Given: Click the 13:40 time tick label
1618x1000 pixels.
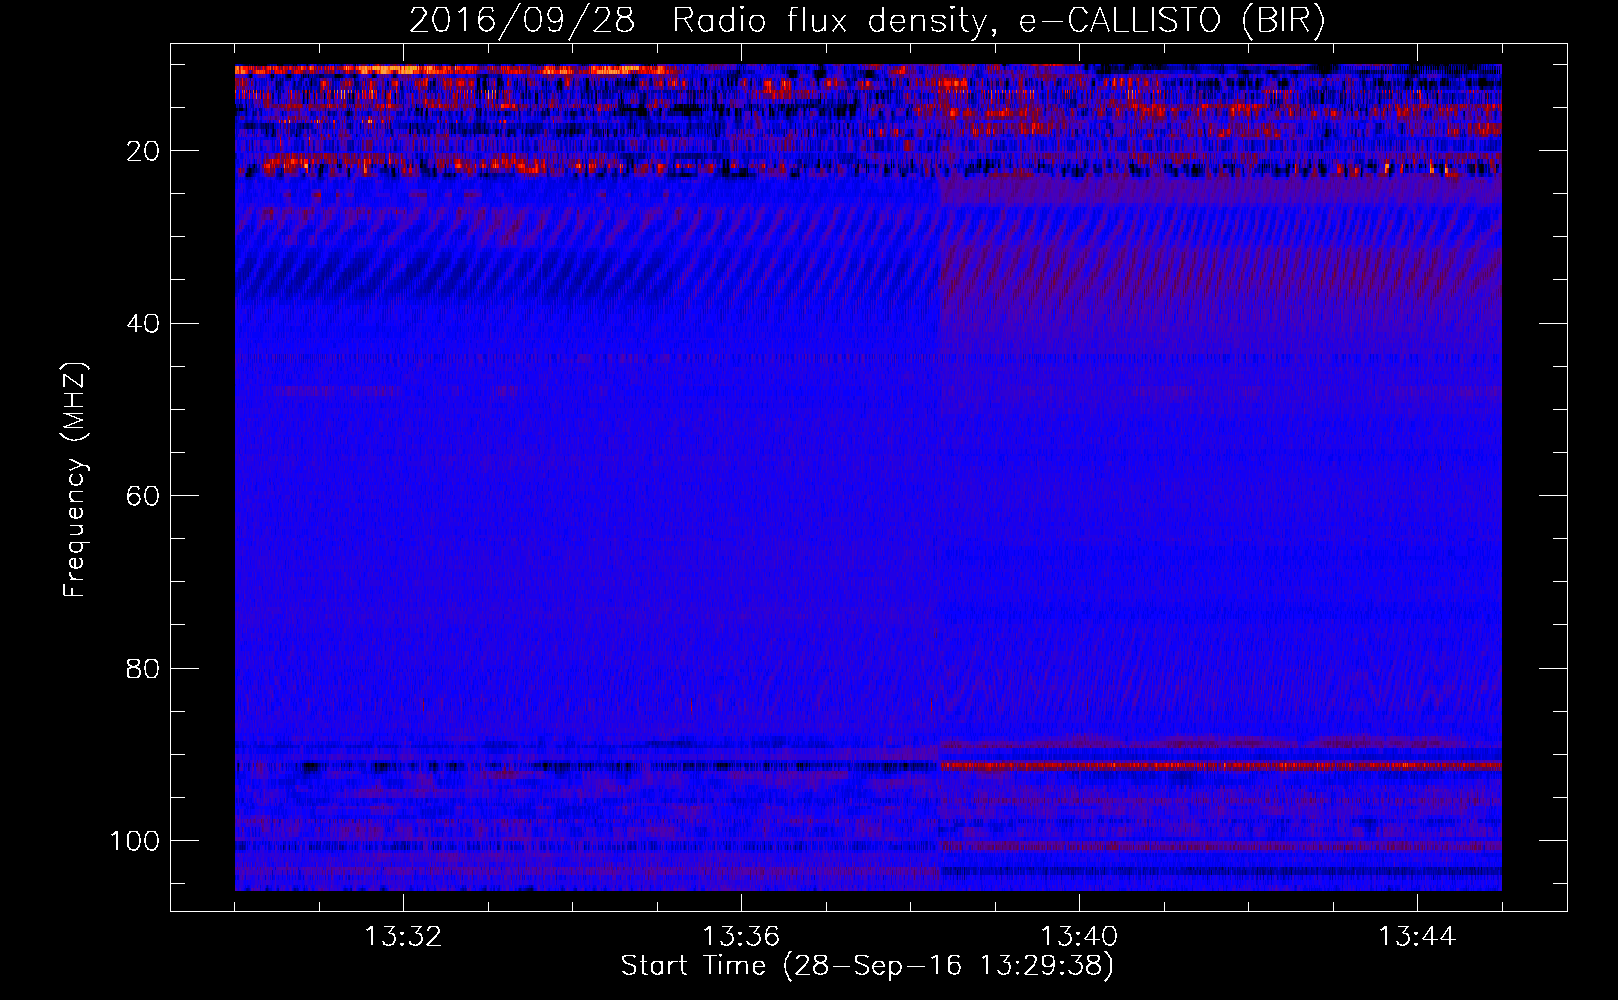Looking at the screenshot, I should pyautogui.click(x=1079, y=937).
